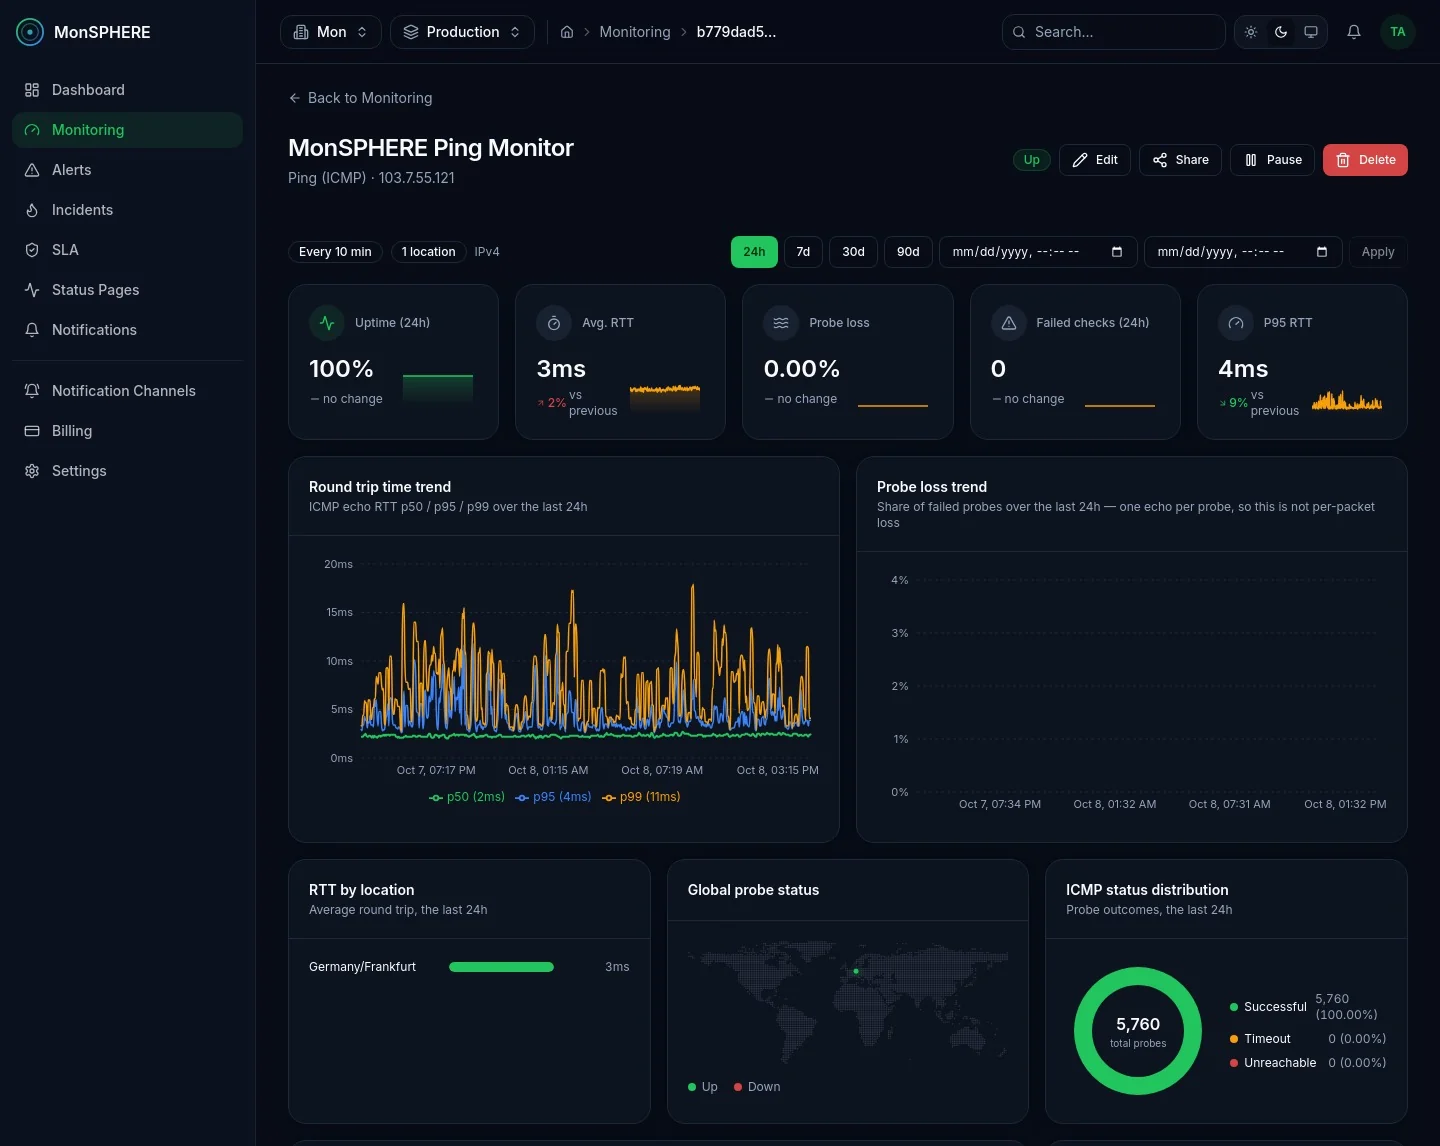This screenshot has height=1146, width=1440.
Task: Toggle the p50 (2ms) series in the legend
Action: point(466,797)
